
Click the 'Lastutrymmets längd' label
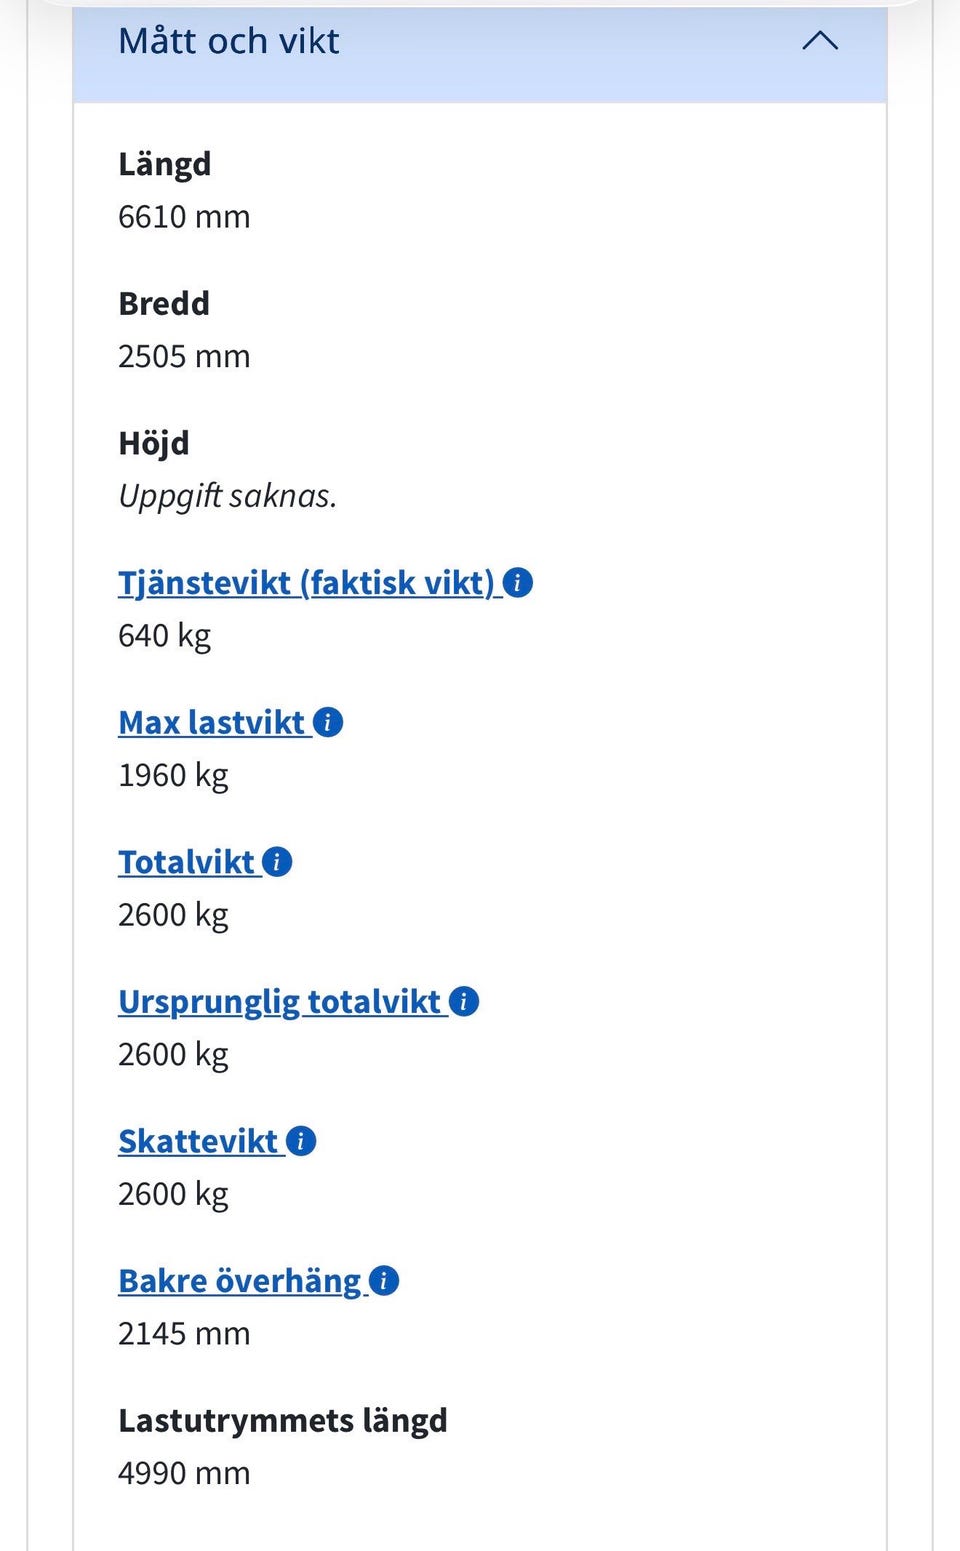click(x=282, y=1420)
